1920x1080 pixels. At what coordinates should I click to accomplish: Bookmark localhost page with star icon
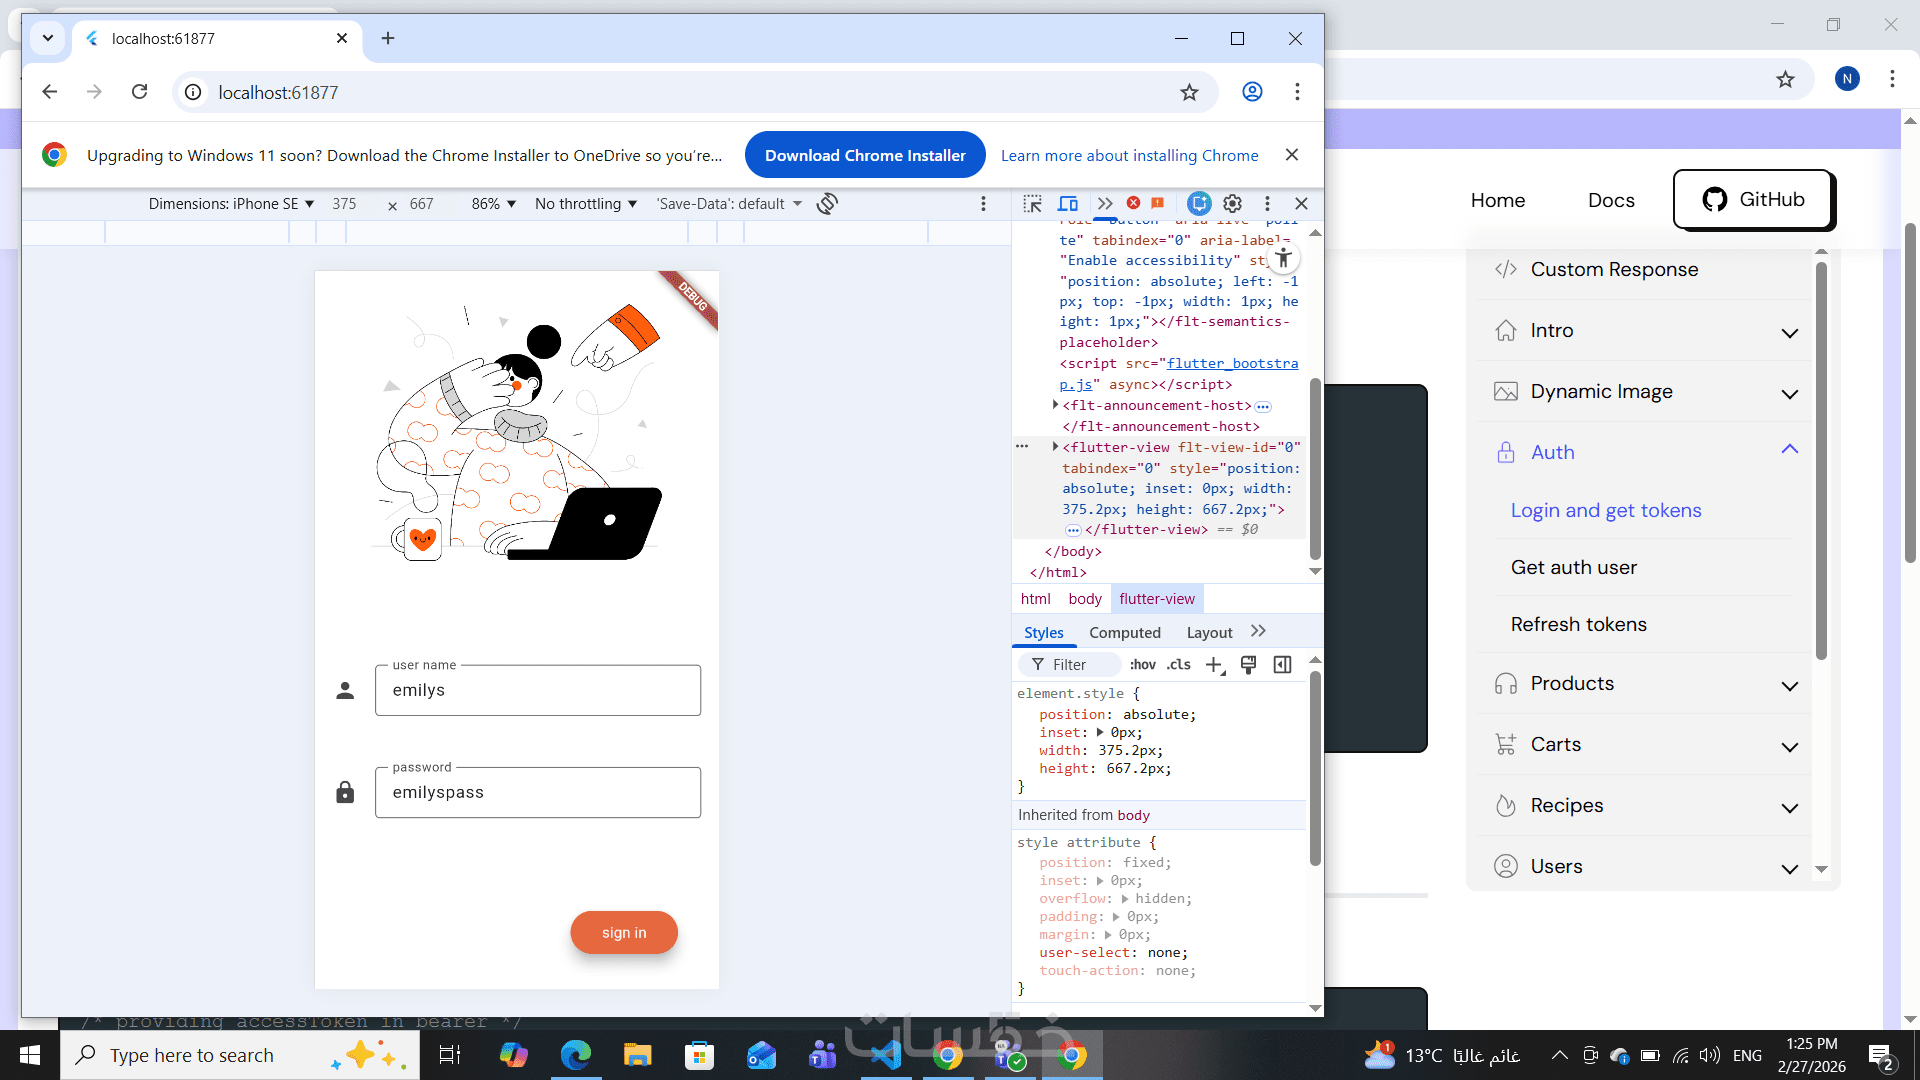click(x=1189, y=93)
